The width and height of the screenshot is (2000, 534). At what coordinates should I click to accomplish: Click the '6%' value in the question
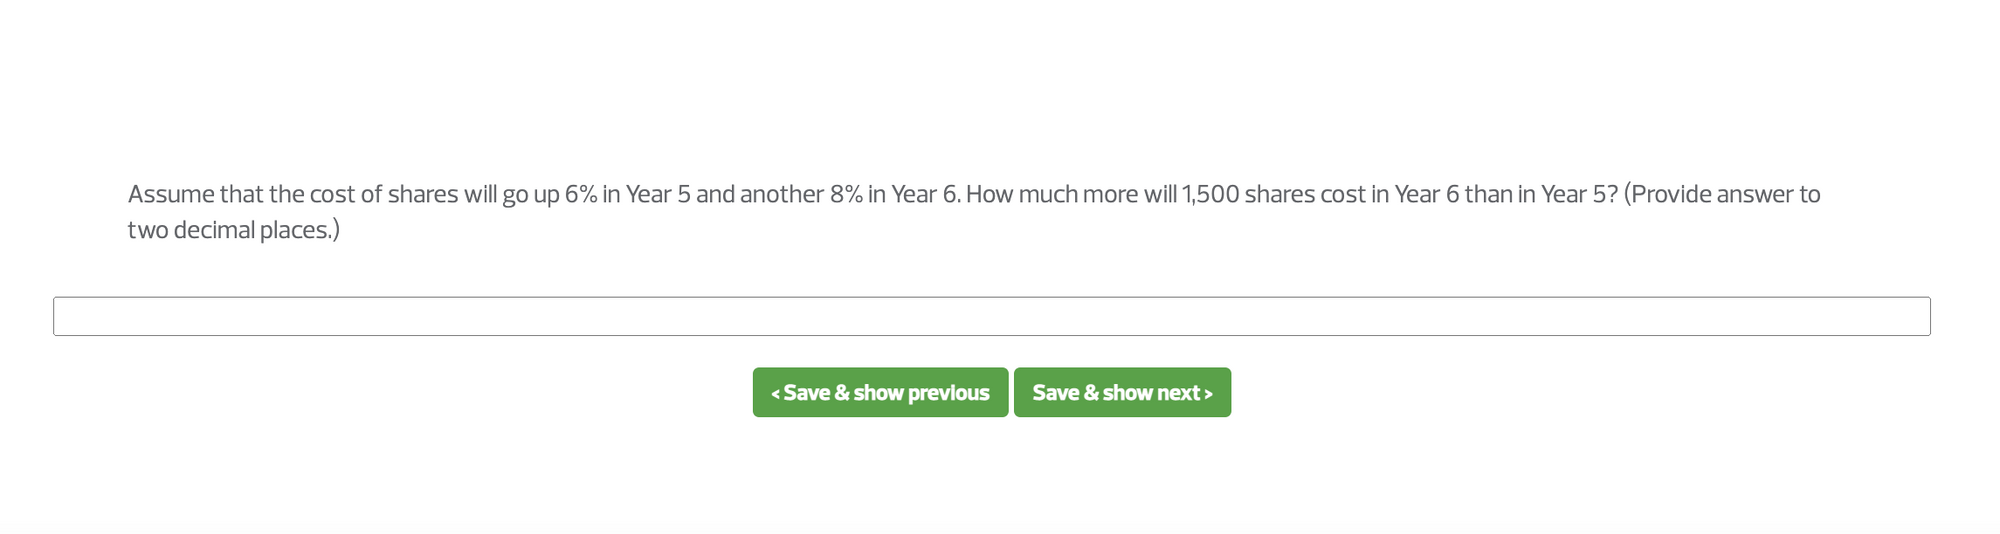pyautogui.click(x=580, y=194)
